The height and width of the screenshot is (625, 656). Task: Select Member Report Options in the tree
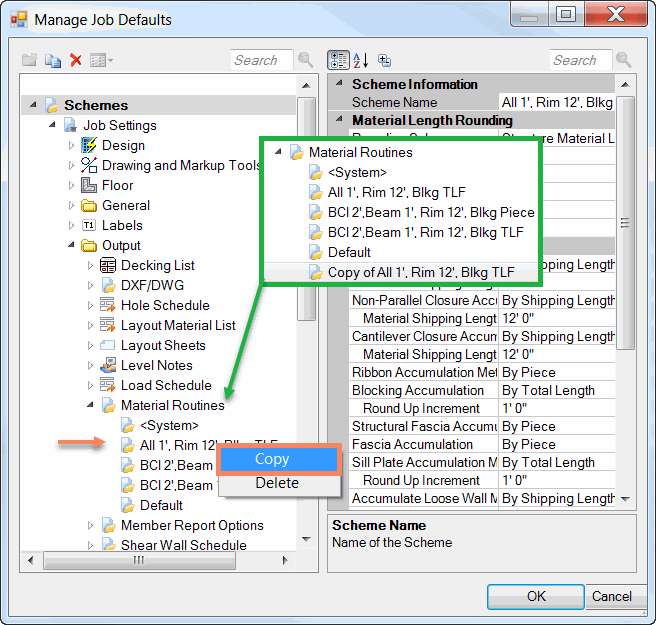192,525
